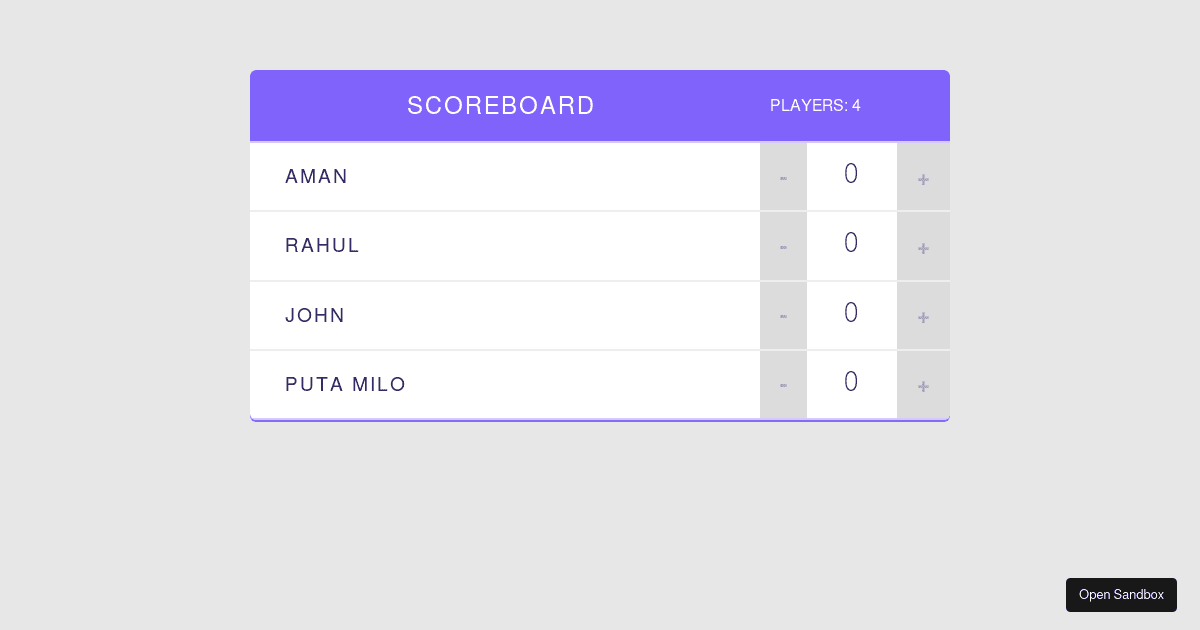Decrement Puta Milo's score
This screenshot has width=1200, height=630.
(783, 385)
